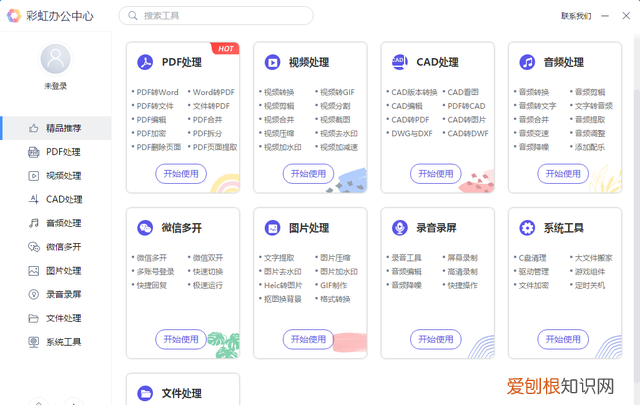Select PDF拆分 tool entry
This screenshot has height=405, width=640.
coord(207,134)
